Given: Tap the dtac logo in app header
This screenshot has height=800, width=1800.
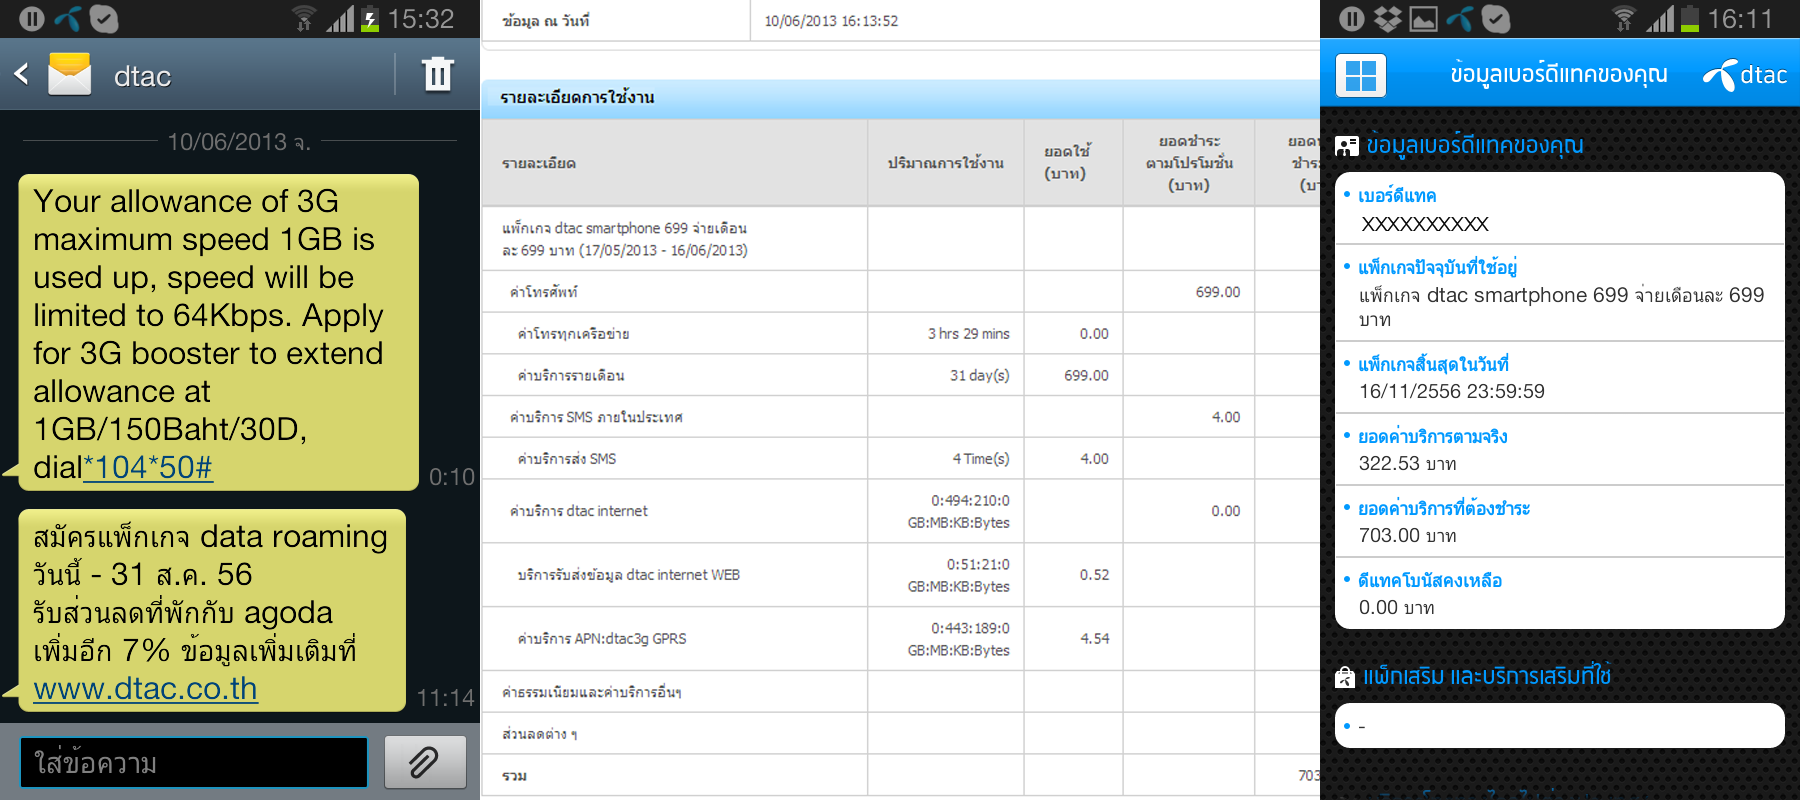Looking at the screenshot, I should click(x=1745, y=75).
